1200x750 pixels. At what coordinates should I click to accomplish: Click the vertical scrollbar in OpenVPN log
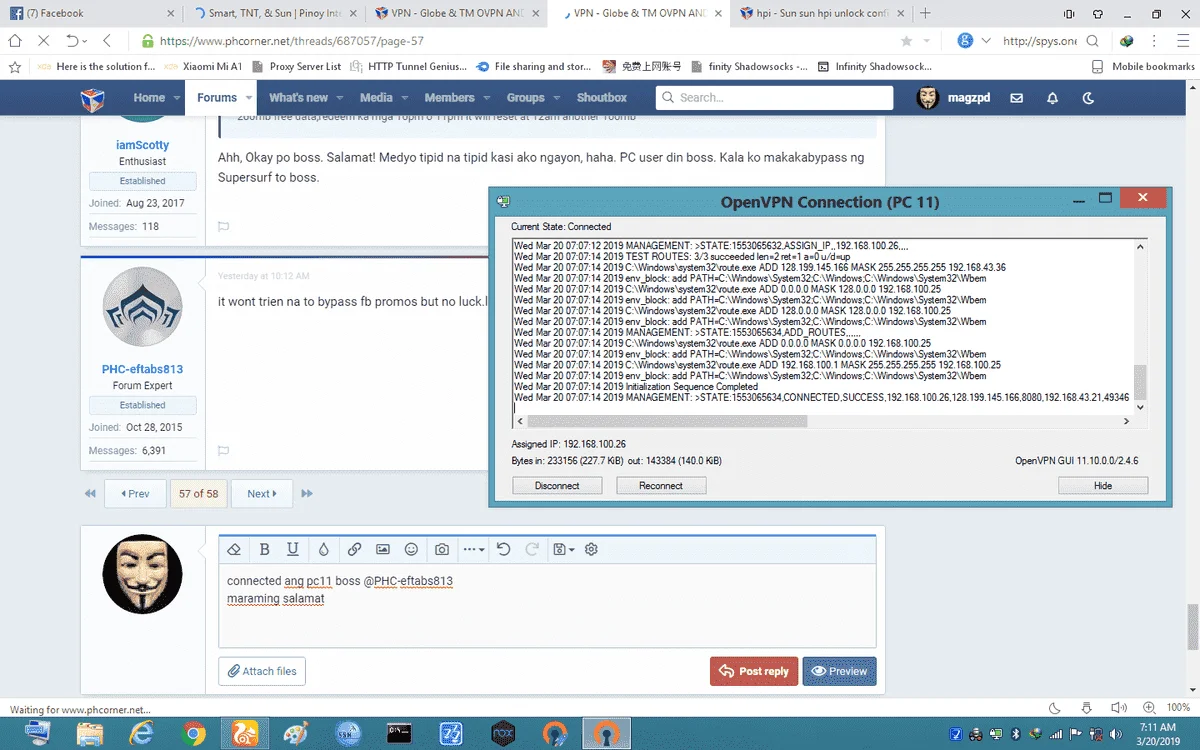pyautogui.click(x=1140, y=383)
